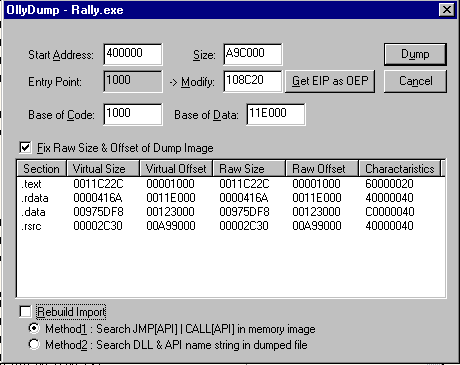
Task: Click the Entry Point field showing 1000
Action: (x=133, y=81)
